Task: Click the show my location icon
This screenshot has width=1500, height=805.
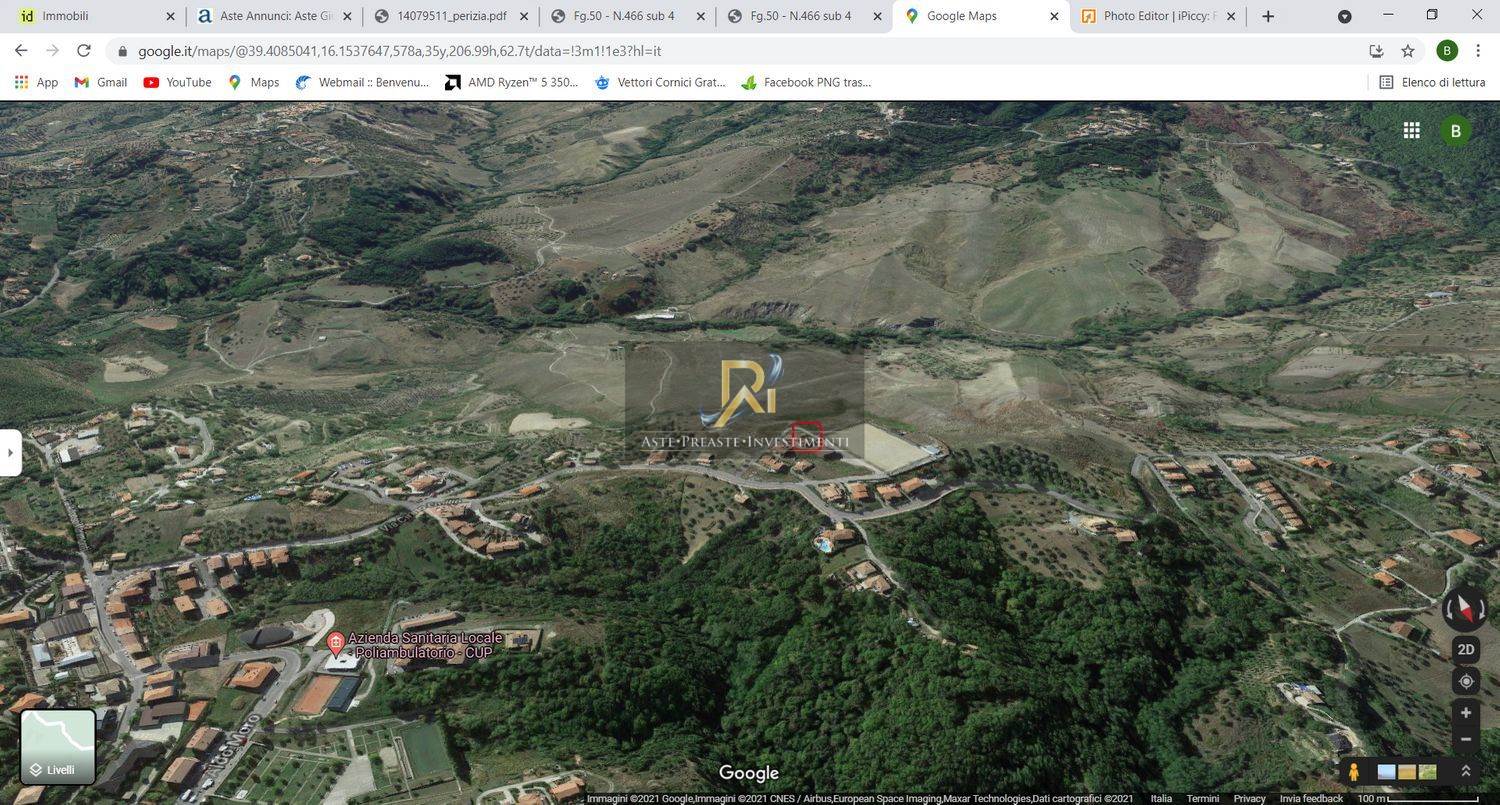Action: [1465, 682]
